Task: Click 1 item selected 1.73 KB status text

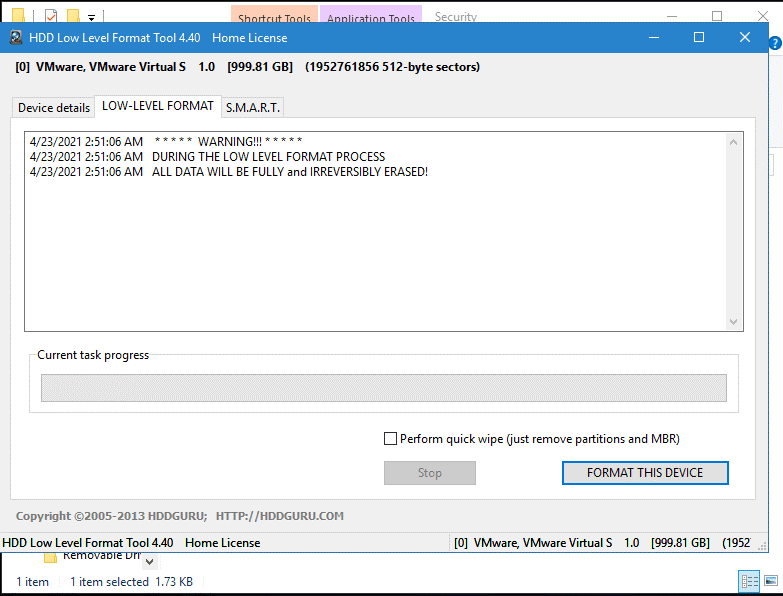Action: (131, 582)
